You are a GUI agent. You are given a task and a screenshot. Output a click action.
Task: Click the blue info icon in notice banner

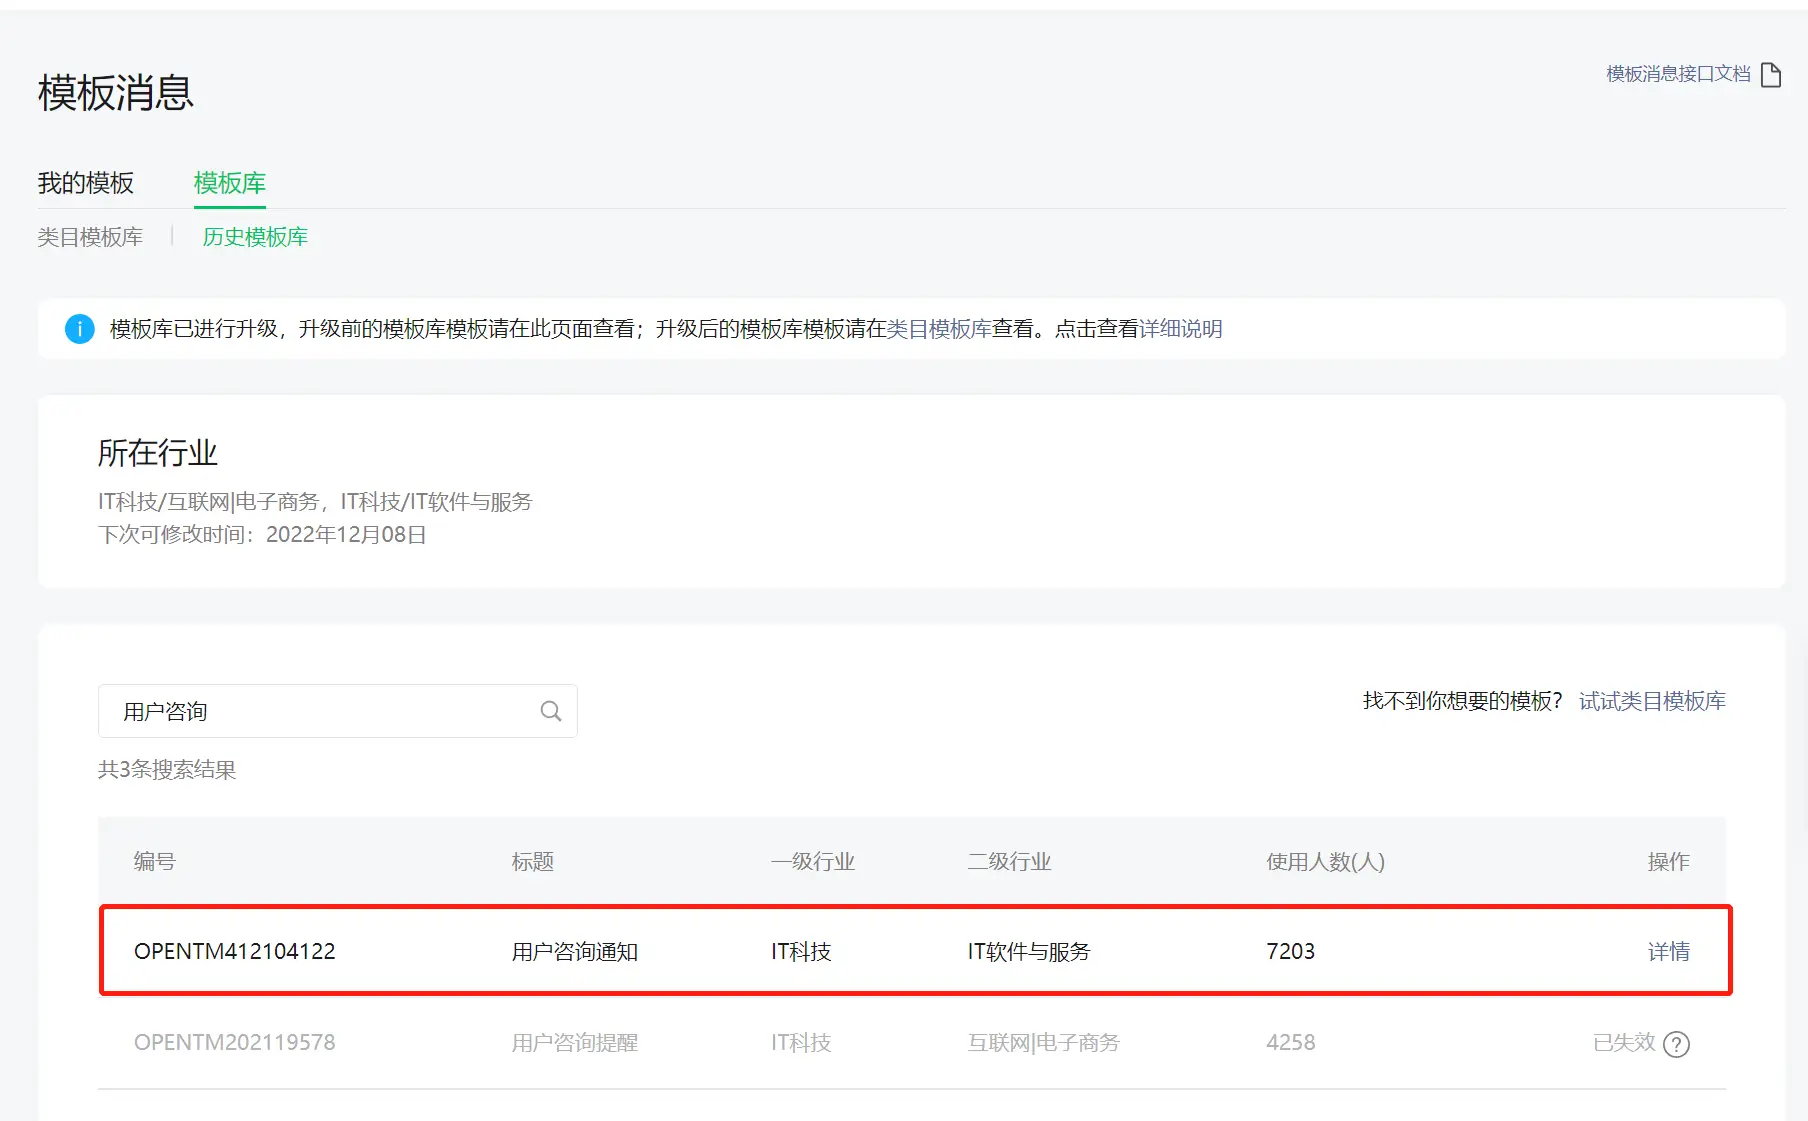pos(79,329)
